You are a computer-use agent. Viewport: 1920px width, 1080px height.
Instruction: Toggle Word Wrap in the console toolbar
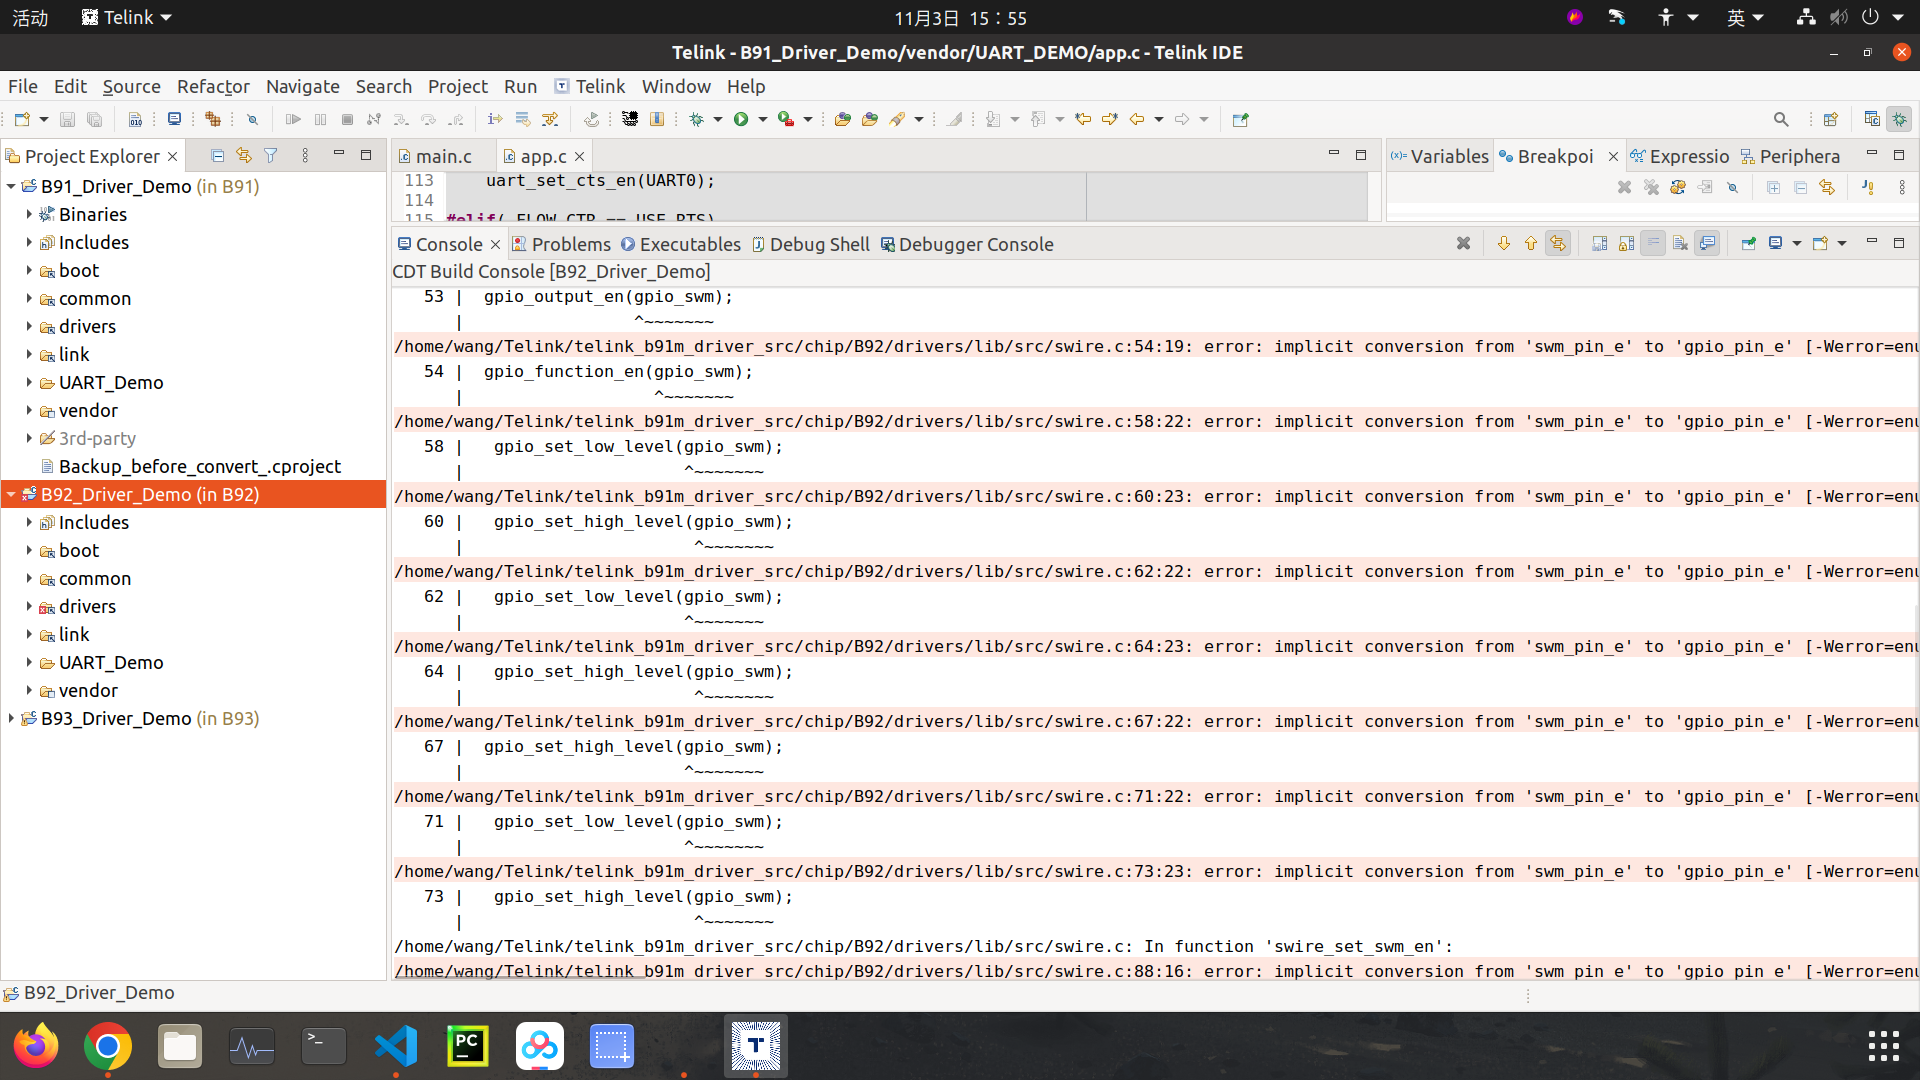[x=1653, y=244]
